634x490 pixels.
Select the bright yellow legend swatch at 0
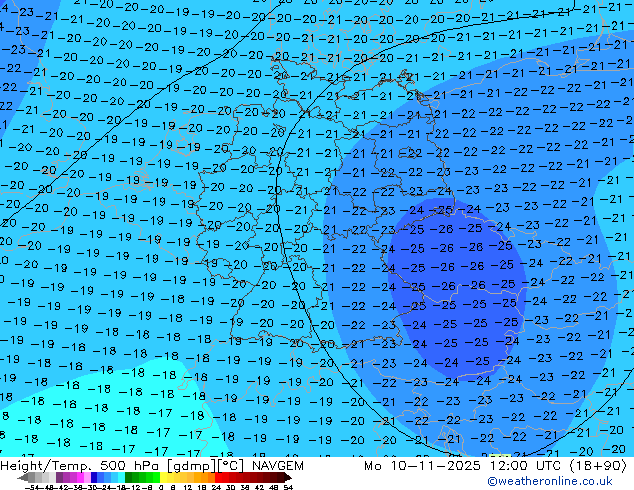163,477
